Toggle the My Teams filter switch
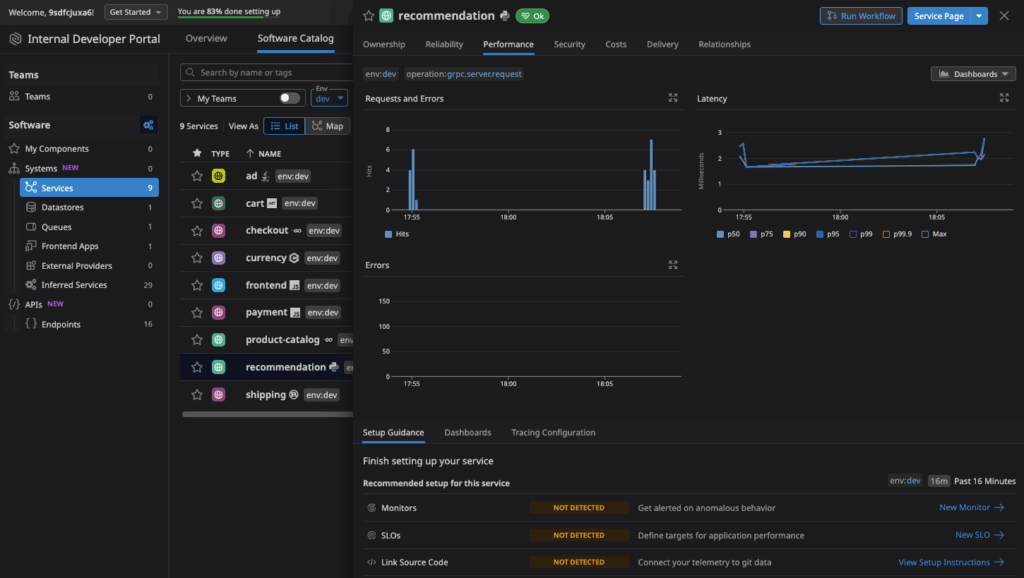The width and height of the screenshot is (1024, 578). (290, 98)
